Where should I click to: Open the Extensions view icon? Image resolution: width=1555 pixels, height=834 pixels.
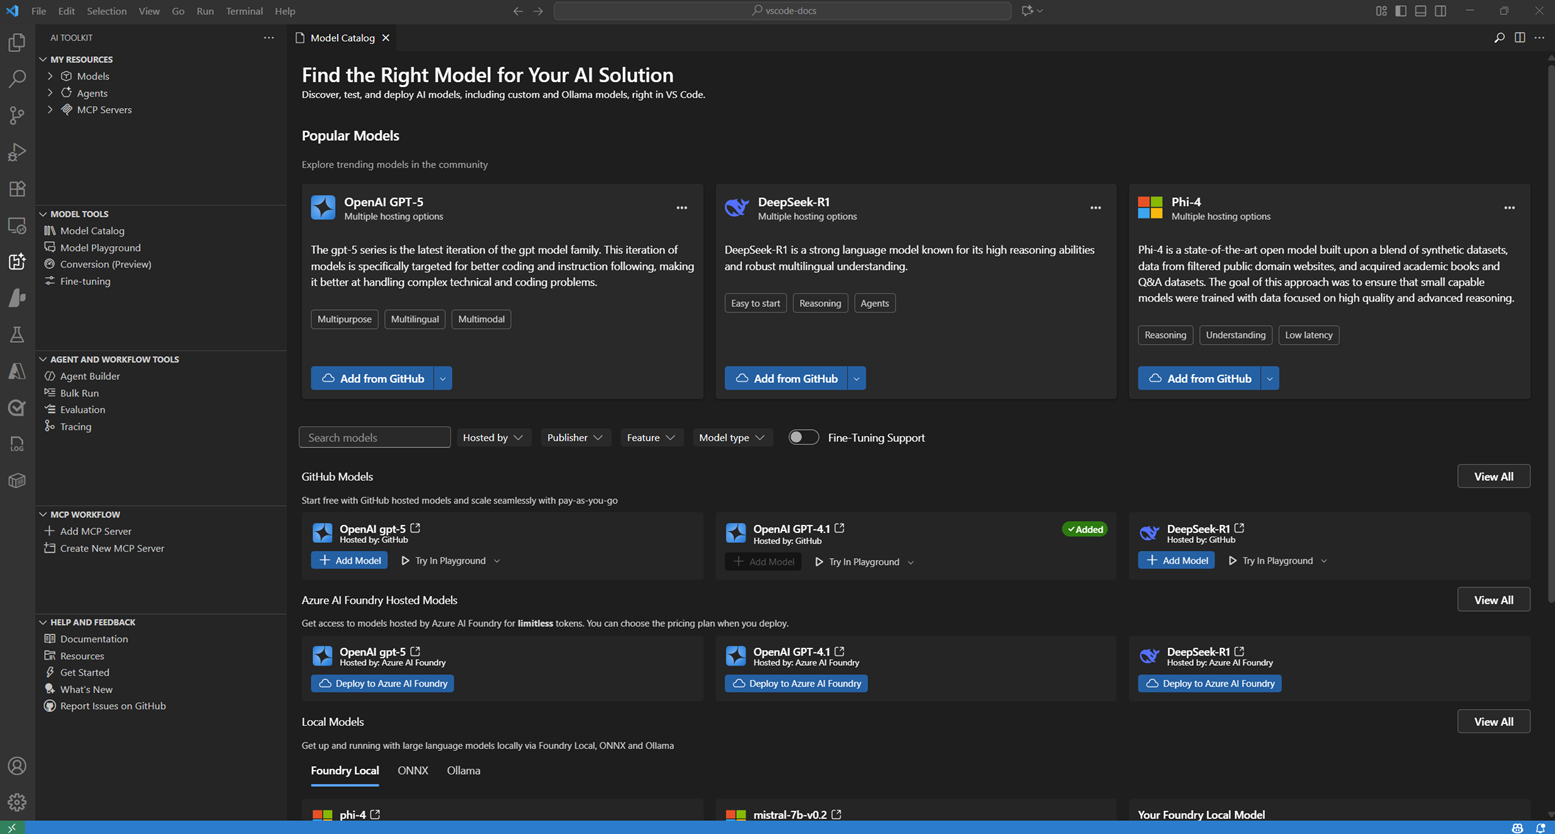pyautogui.click(x=17, y=189)
